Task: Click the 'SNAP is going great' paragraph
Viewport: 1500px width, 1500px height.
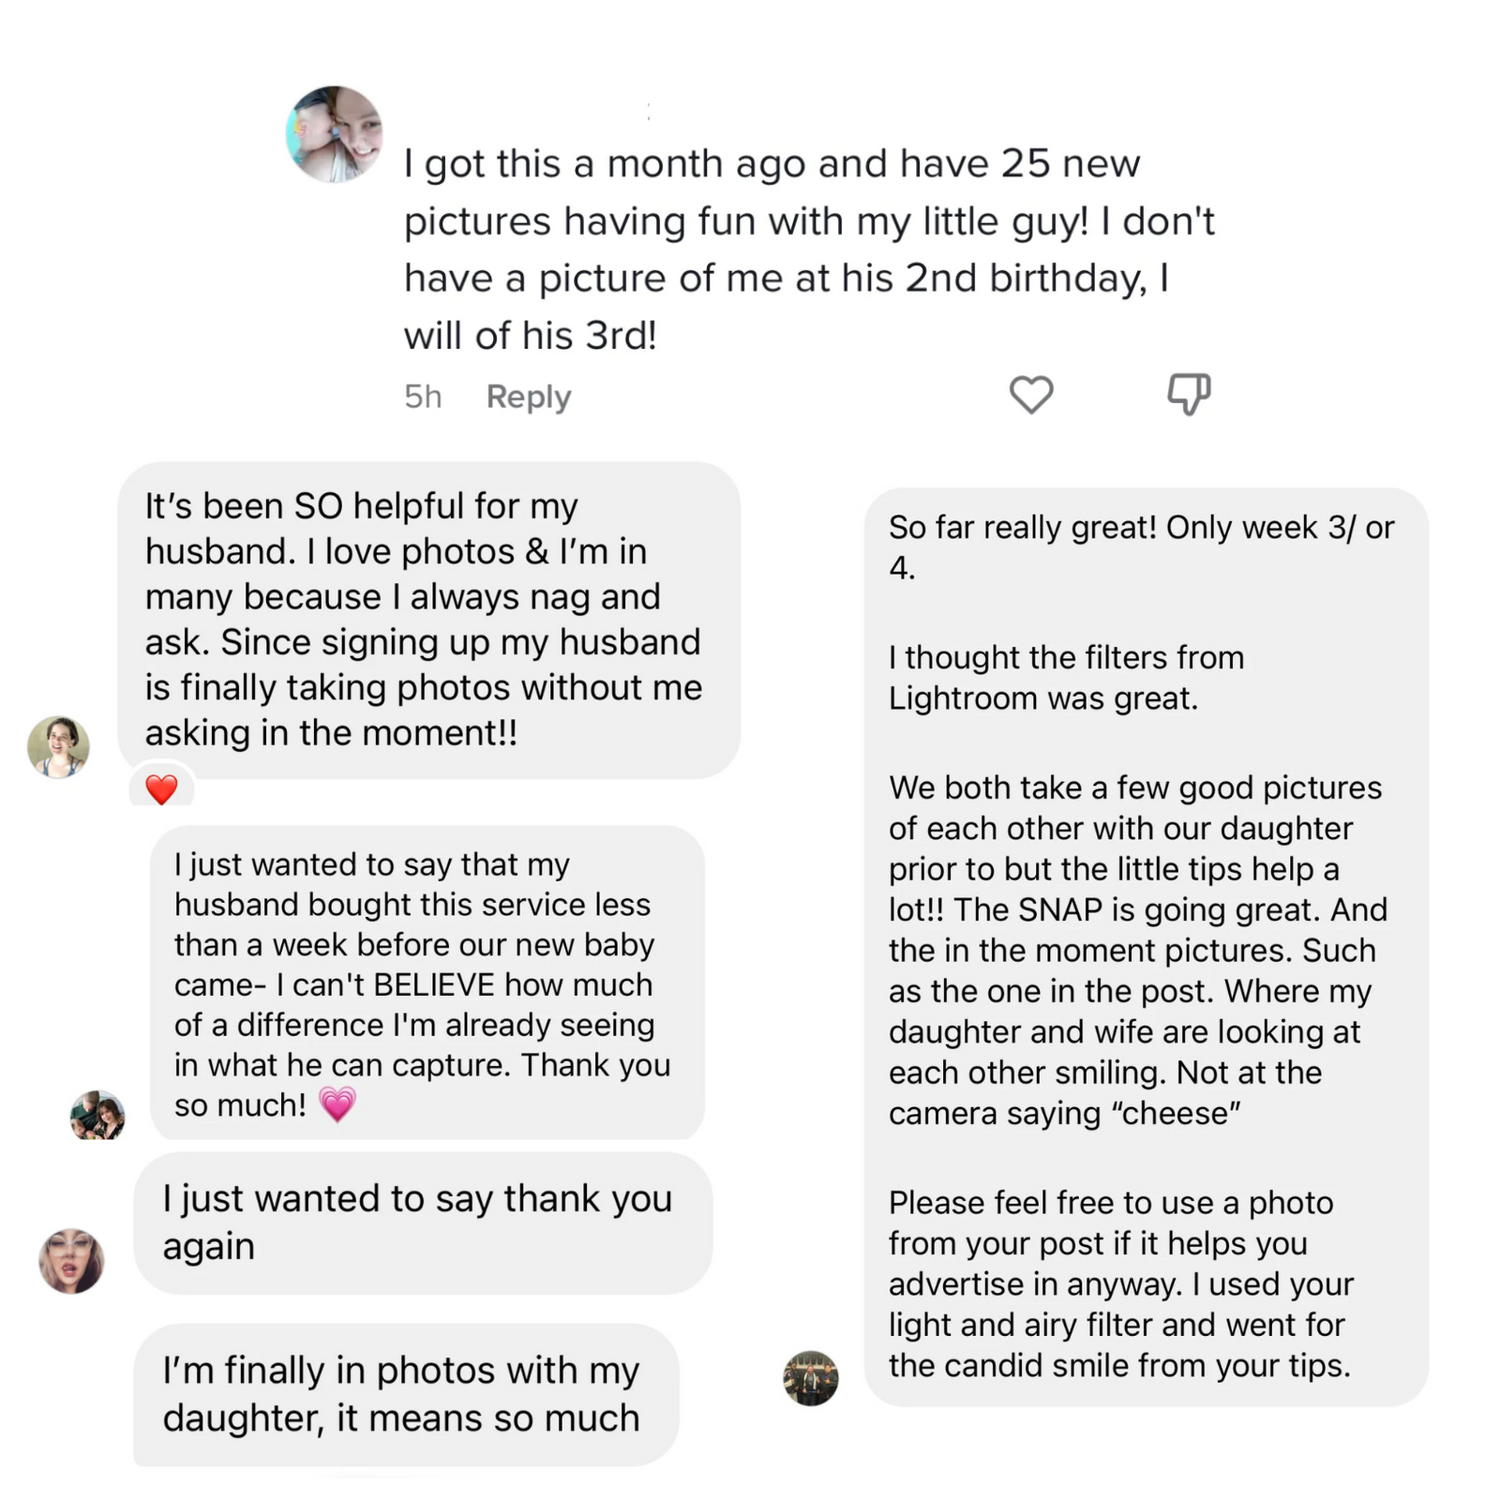Action: point(1138,950)
